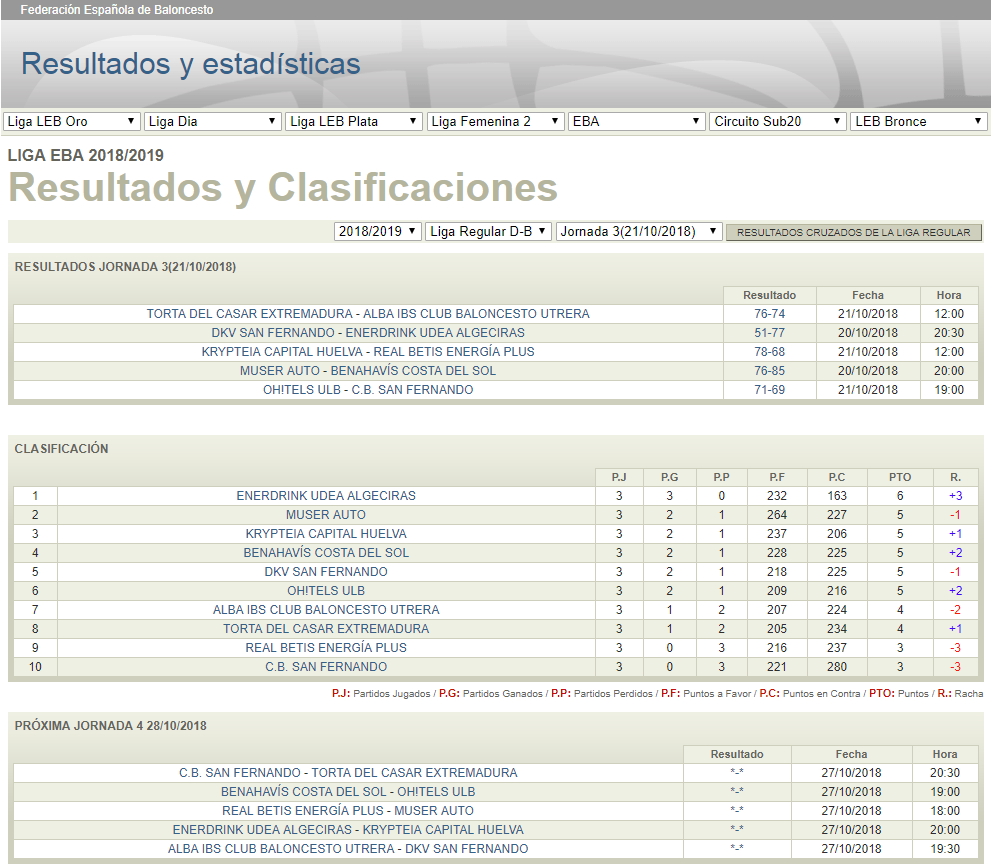Open the LEB Bronce dropdown
This screenshot has width=993, height=867.
coord(918,121)
